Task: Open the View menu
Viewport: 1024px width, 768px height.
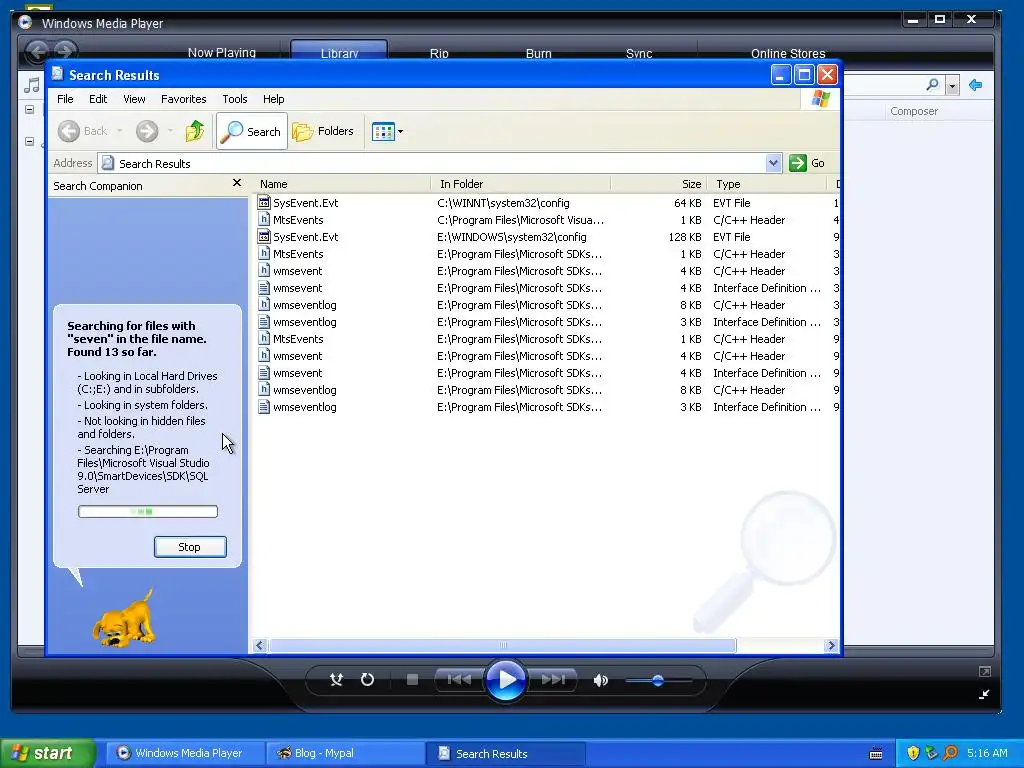Action: pyautogui.click(x=134, y=99)
